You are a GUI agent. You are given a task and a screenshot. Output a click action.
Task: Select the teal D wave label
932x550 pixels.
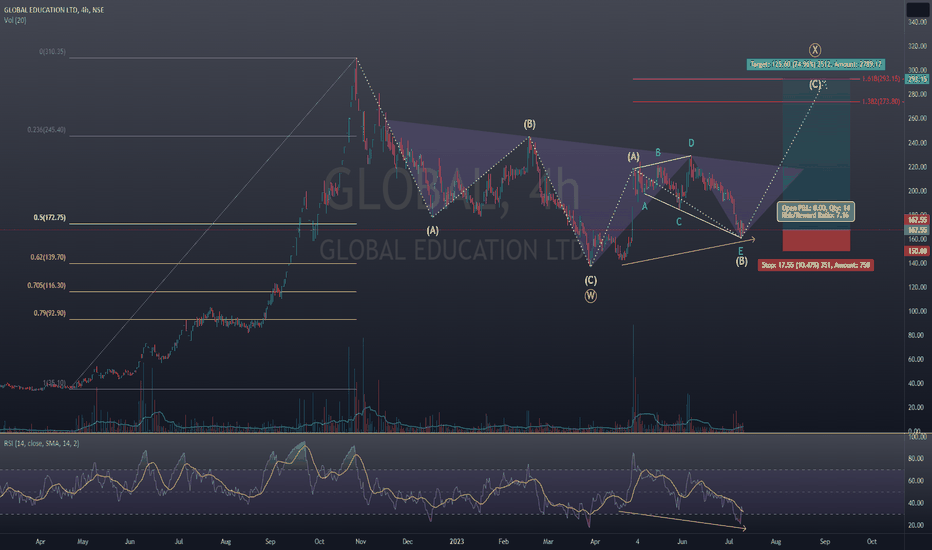(691, 143)
